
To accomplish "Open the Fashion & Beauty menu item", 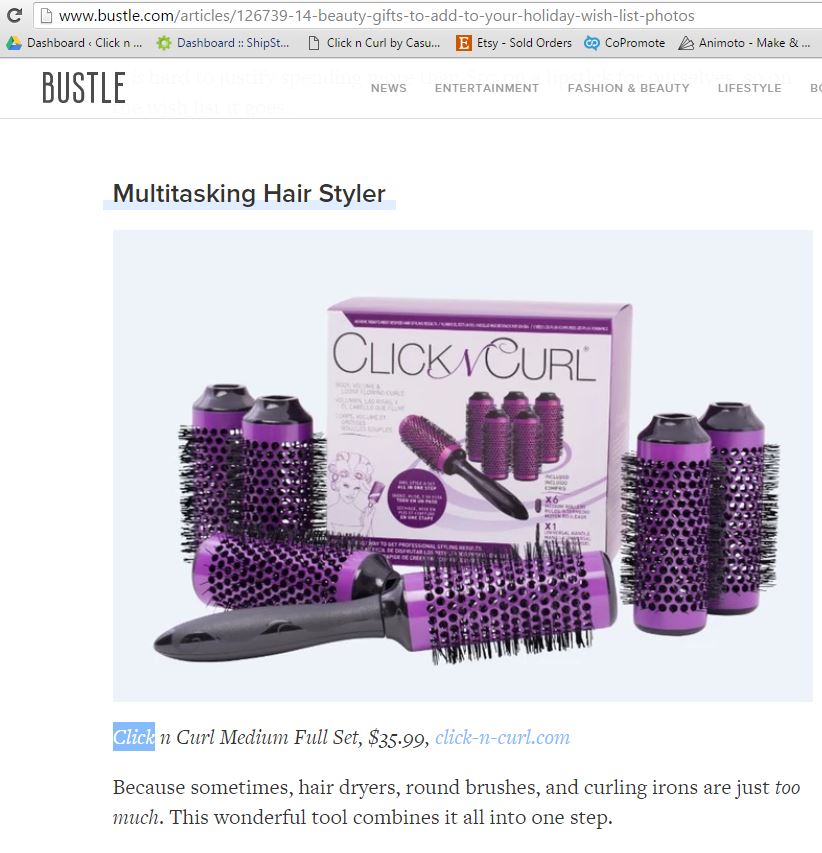I will click(x=628, y=88).
